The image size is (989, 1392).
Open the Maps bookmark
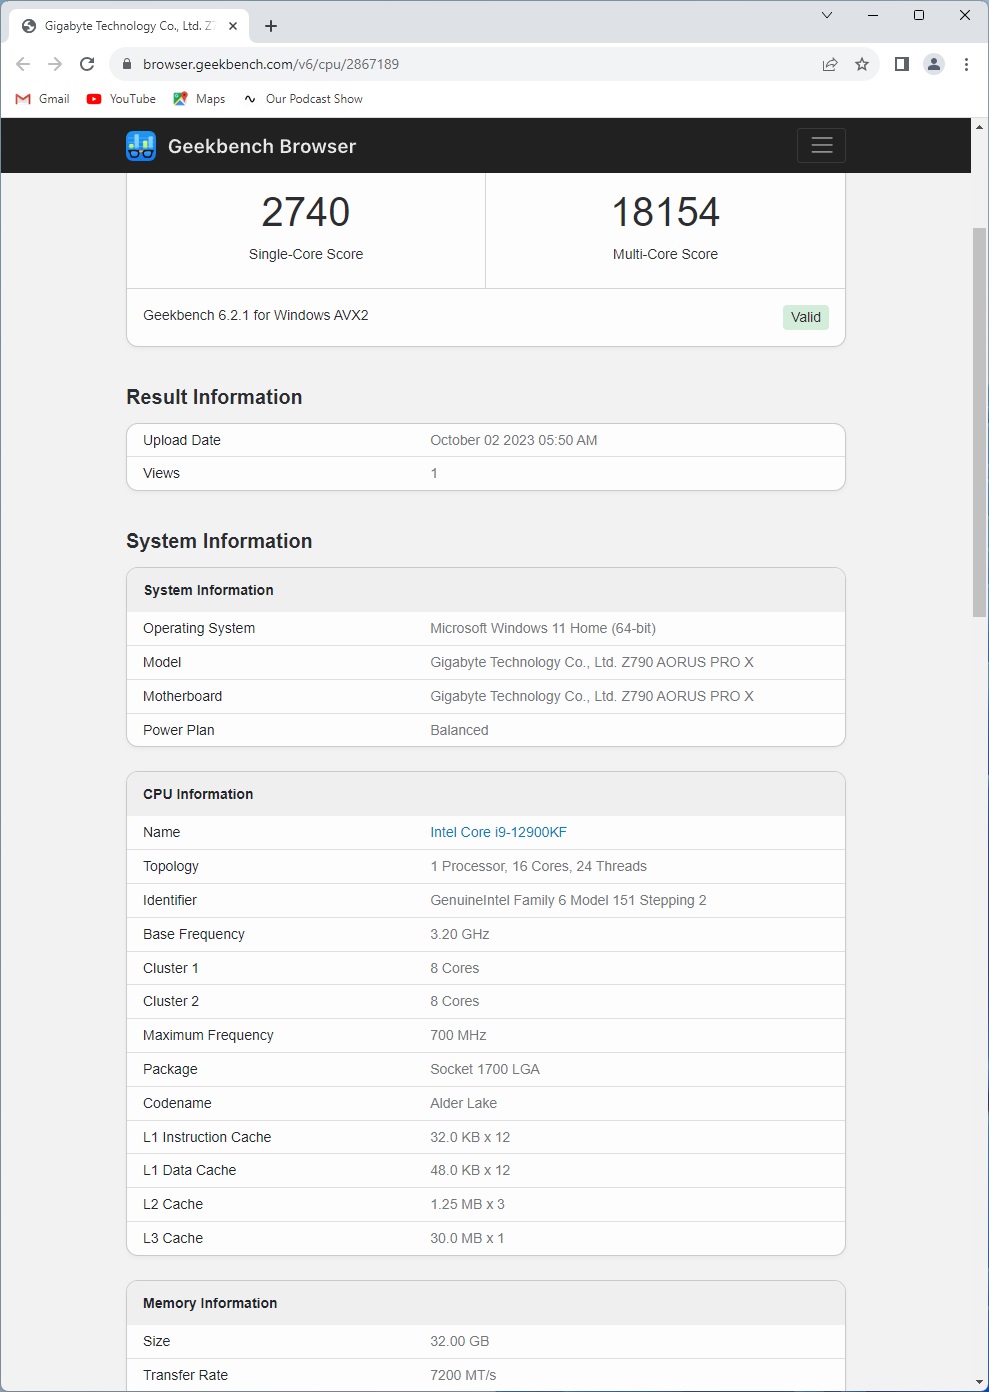click(x=199, y=99)
